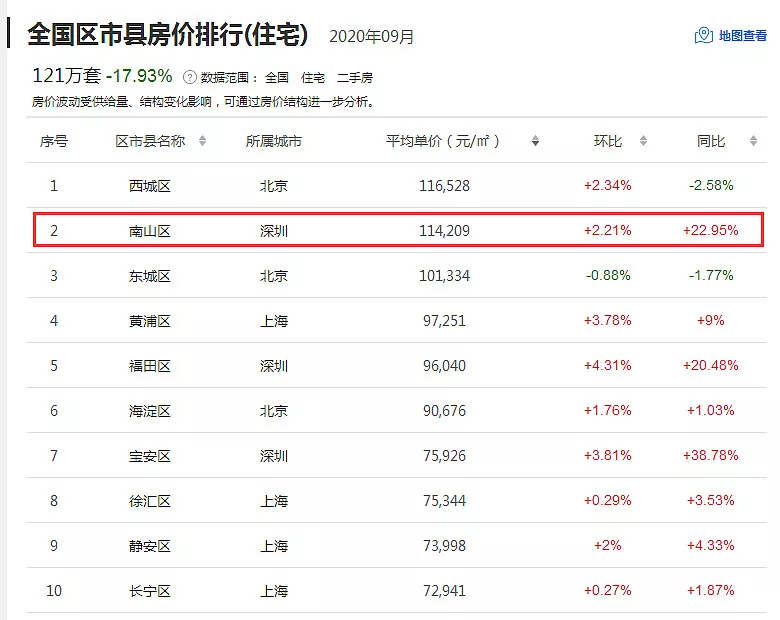Click price value 90,676
Image resolution: width=780 pixels, height=620 pixels.
(444, 411)
